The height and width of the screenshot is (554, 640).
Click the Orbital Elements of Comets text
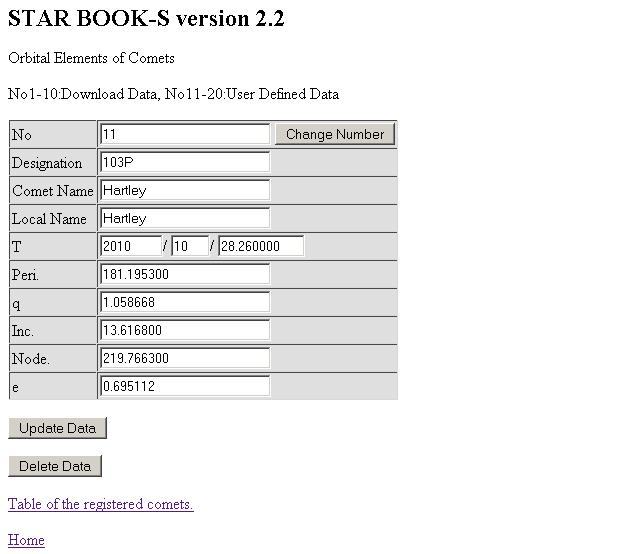pos(91,58)
